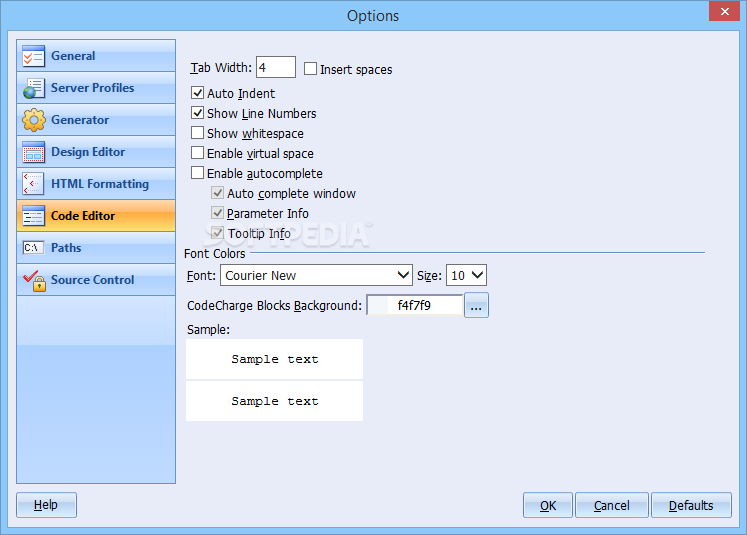Image resolution: width=747 pixels, height=535 pixels.
Task: Click the CodeCharge Blocks Background color swatch
Action: (378, 306)
